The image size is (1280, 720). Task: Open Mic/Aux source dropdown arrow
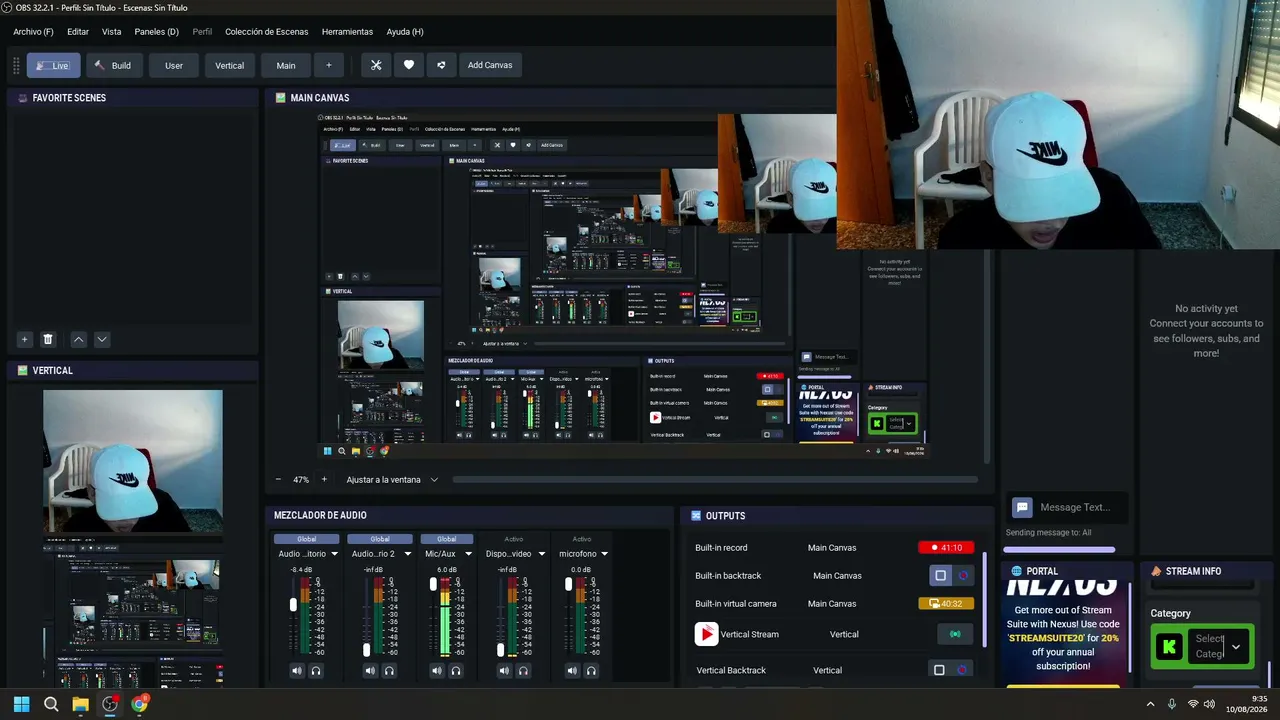467,554
